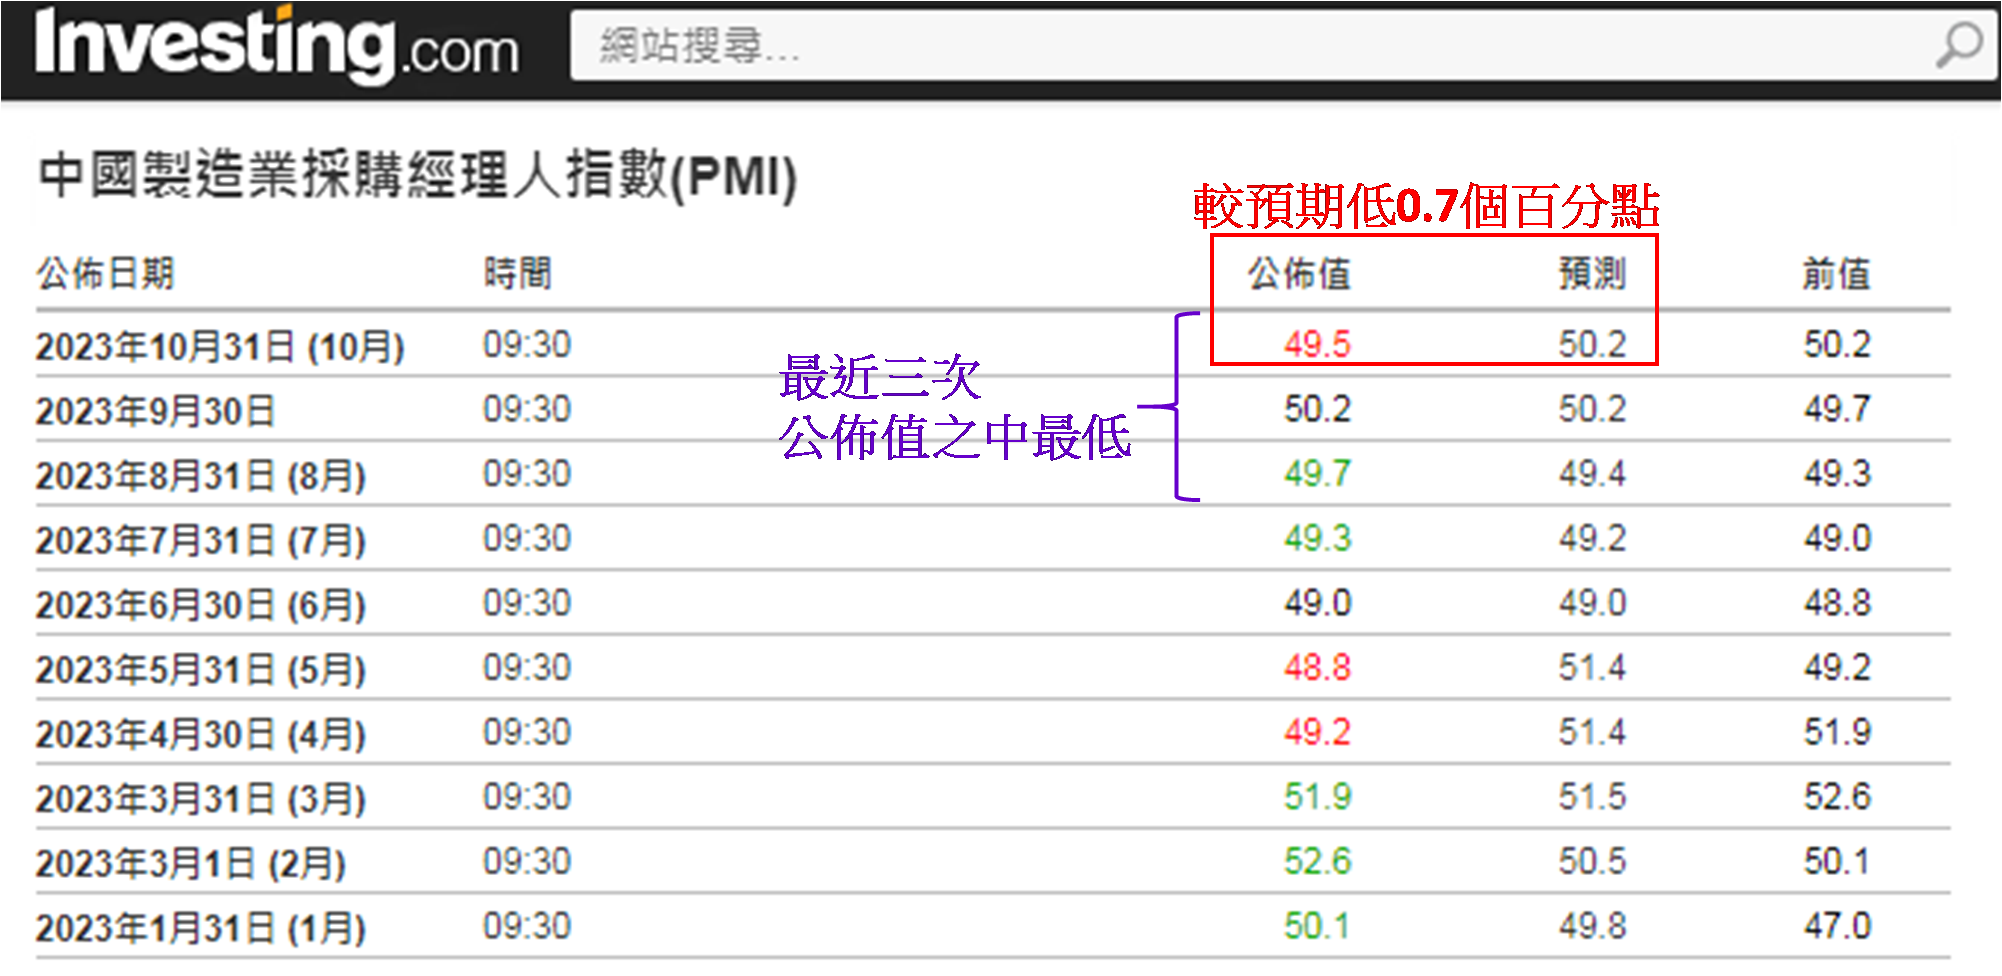Click the 公佈日期 column header
This screenshot has height=976, width=2002.
click(105, 273)
